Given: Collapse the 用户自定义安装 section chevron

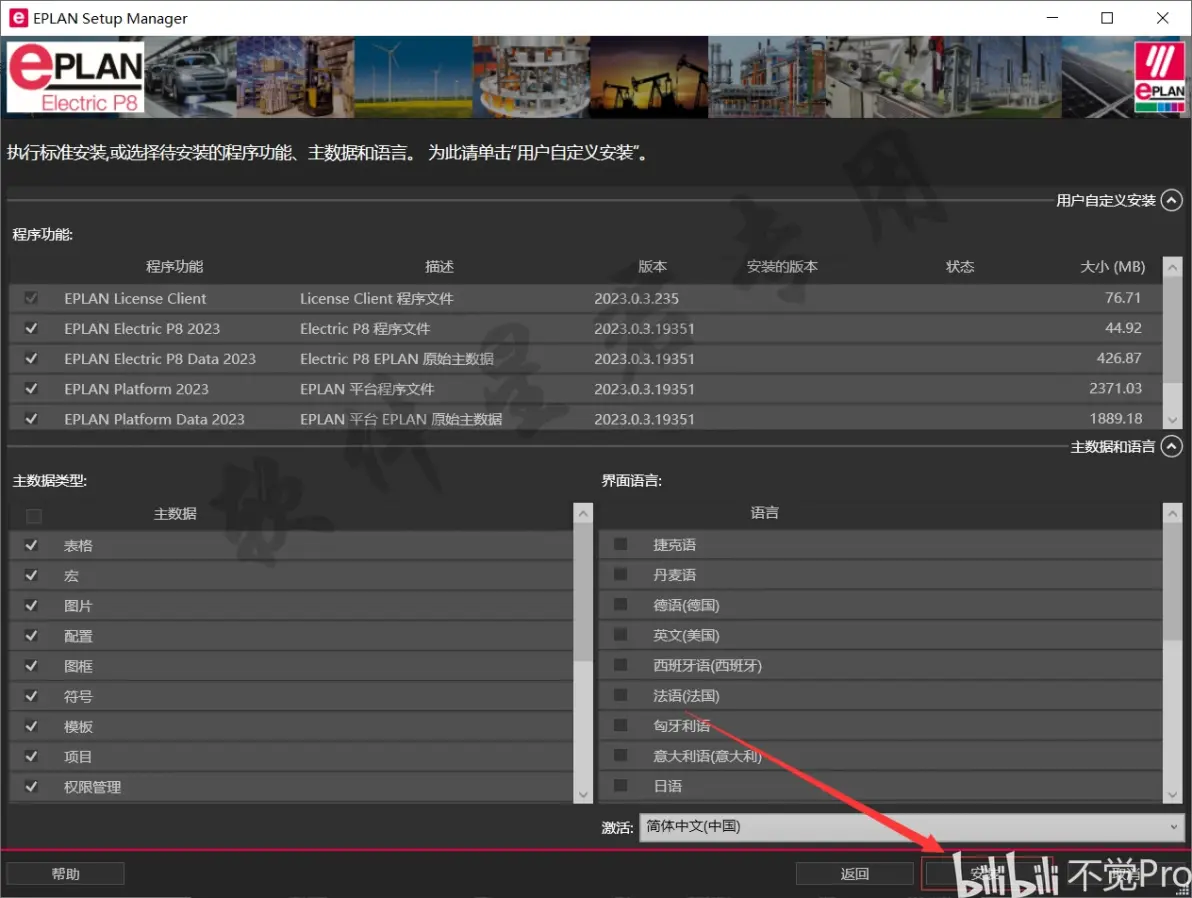Looking at the screenshot, I should coord(1171,200).
